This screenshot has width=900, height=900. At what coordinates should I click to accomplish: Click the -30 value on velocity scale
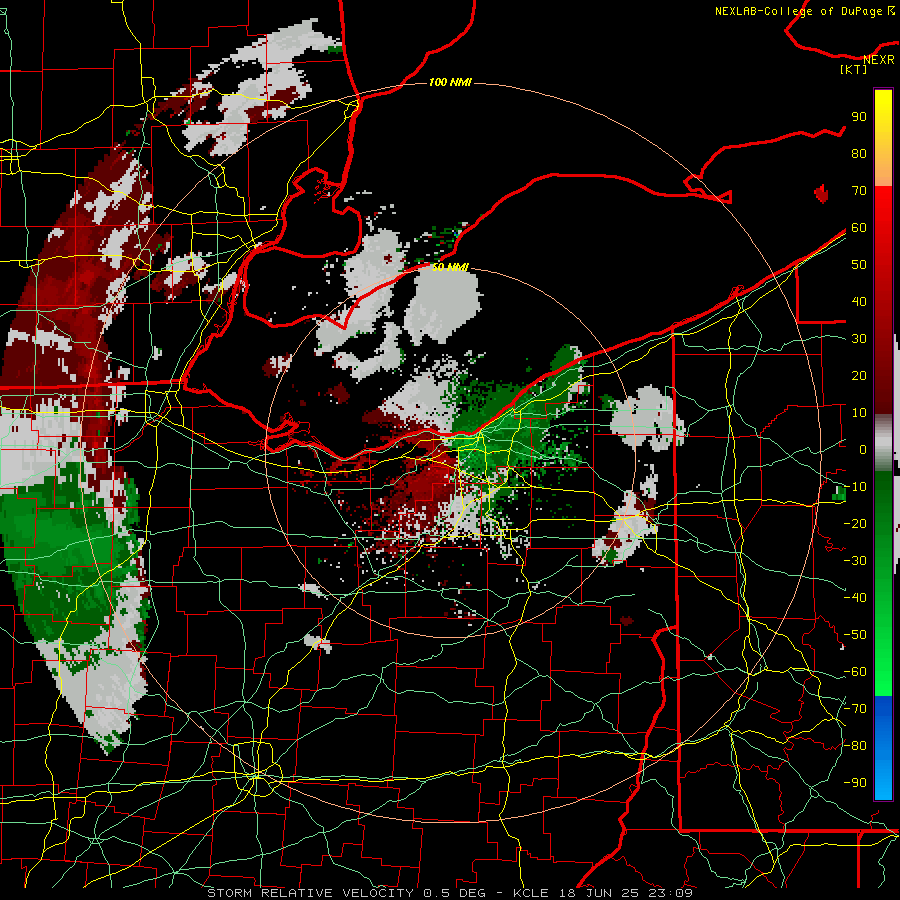pyautogui.click(x=855, y=561)
